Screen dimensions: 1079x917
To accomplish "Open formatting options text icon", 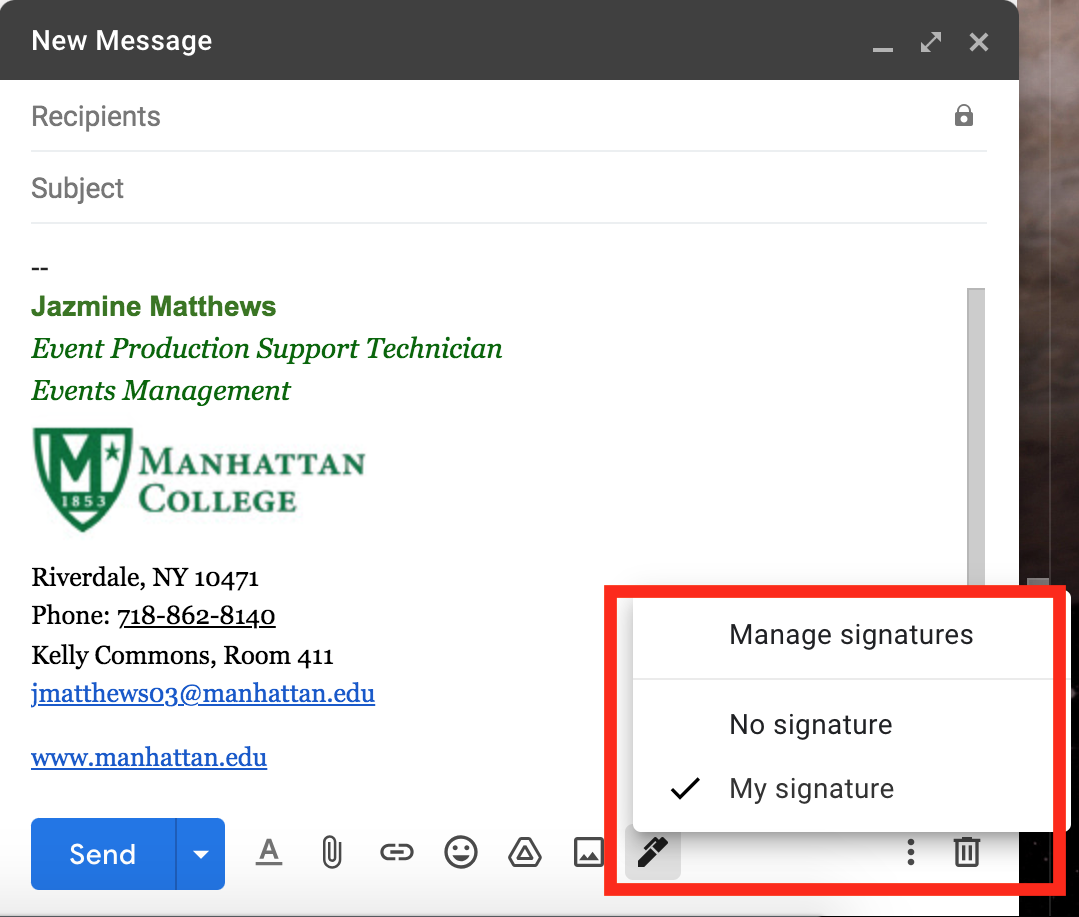I will click(268, 853).
